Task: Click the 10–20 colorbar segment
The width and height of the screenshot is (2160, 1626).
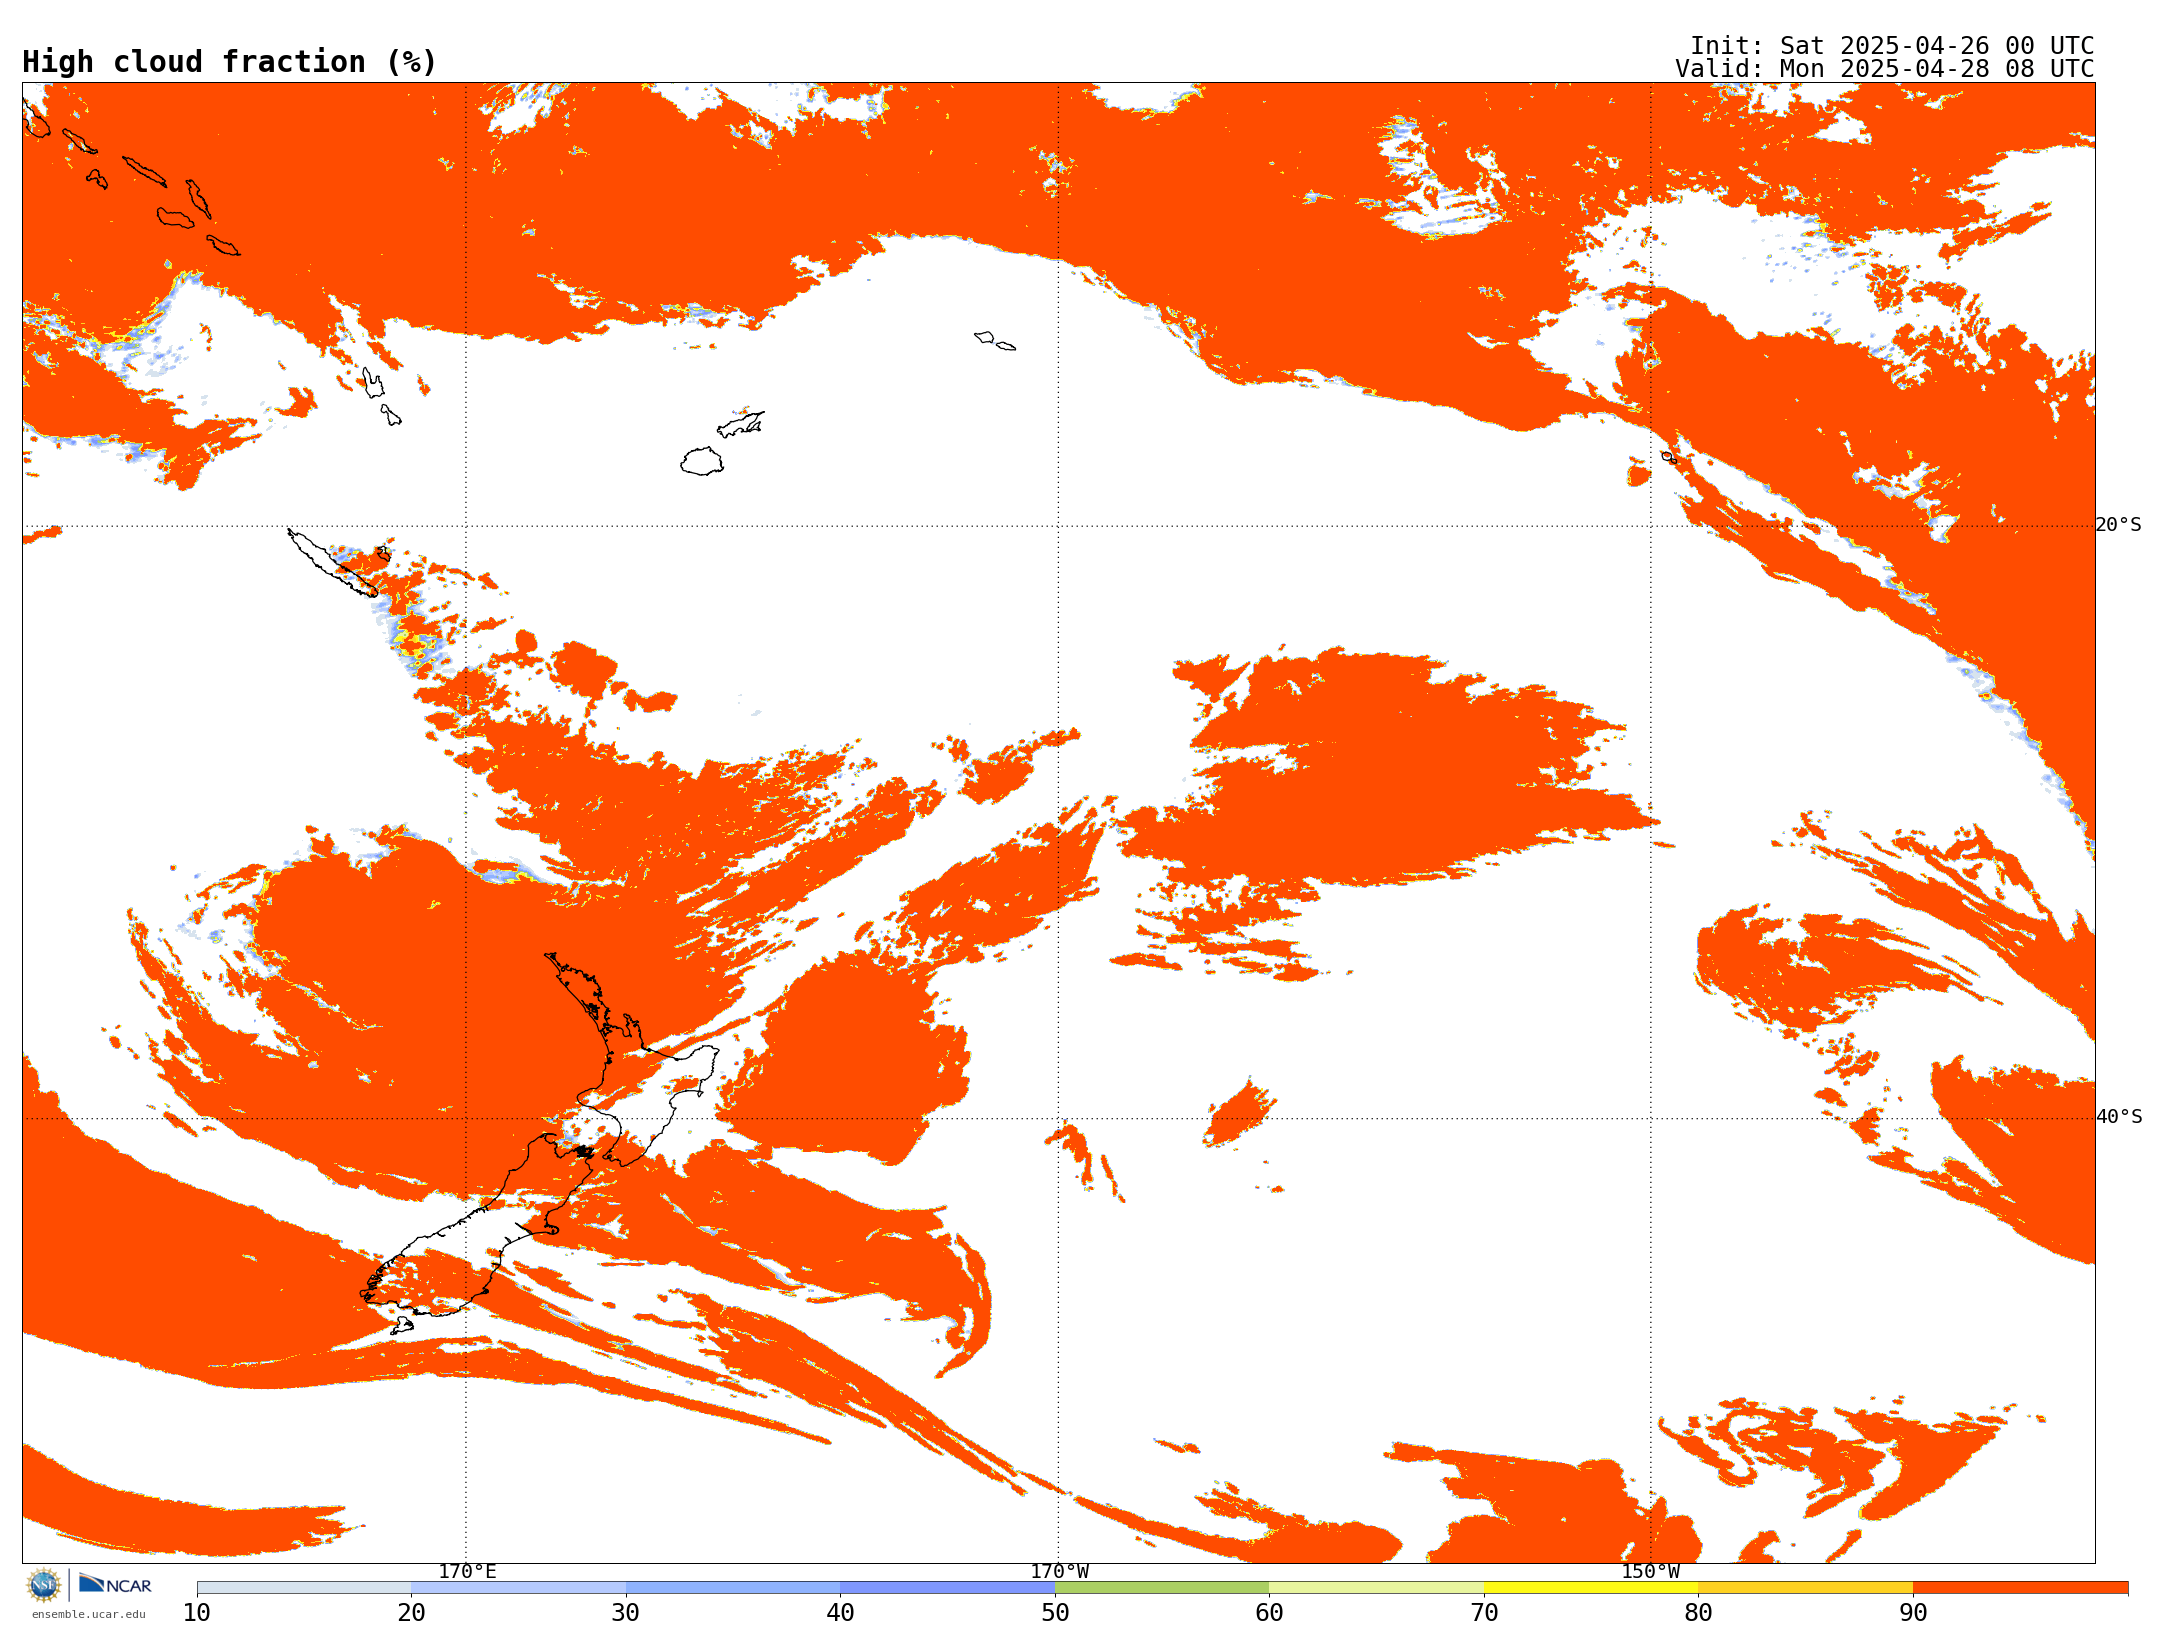Action: pyautogui.click(x=304, y=1588)
